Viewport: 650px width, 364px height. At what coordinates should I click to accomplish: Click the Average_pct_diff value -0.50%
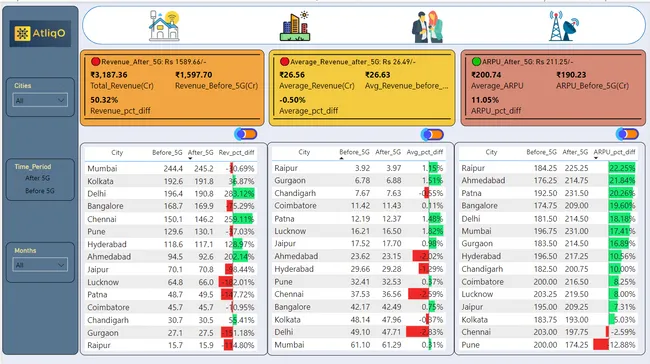tap(292, 100)
